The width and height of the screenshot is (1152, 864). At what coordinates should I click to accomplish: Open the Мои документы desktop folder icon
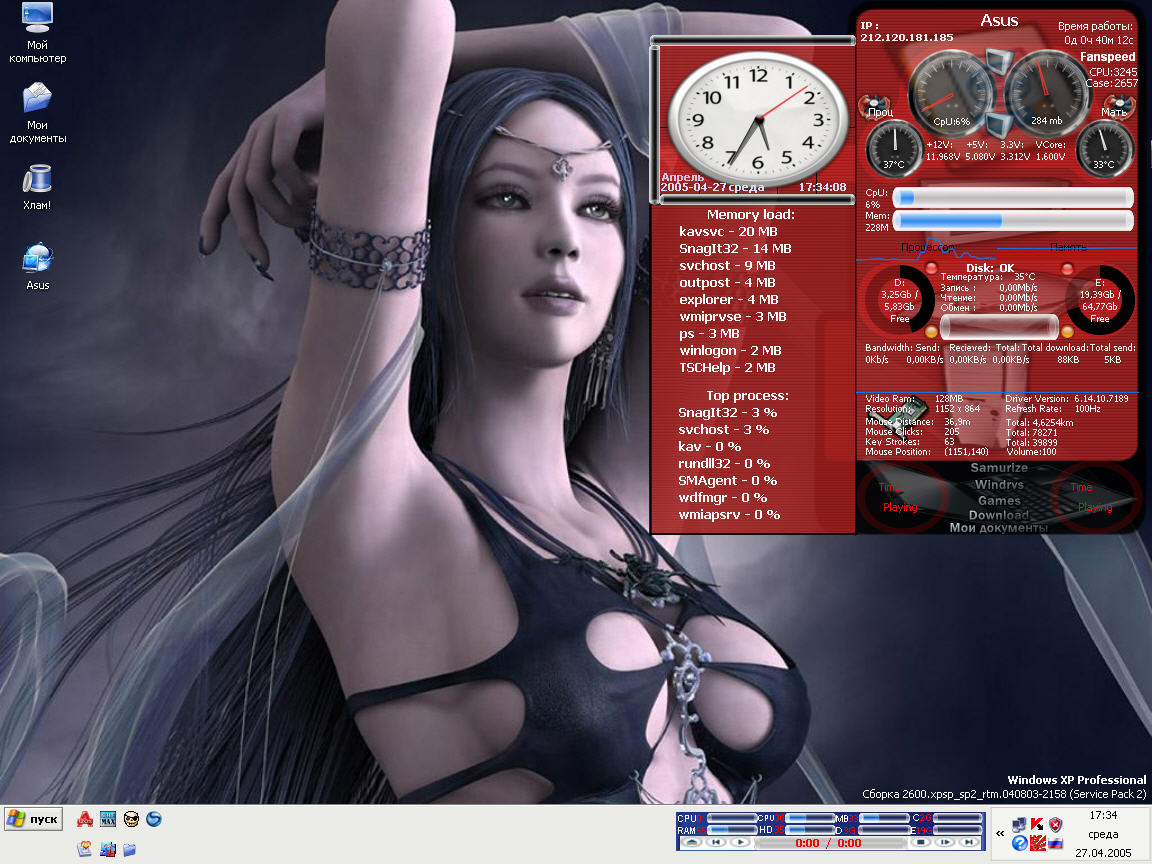[37, 112]
